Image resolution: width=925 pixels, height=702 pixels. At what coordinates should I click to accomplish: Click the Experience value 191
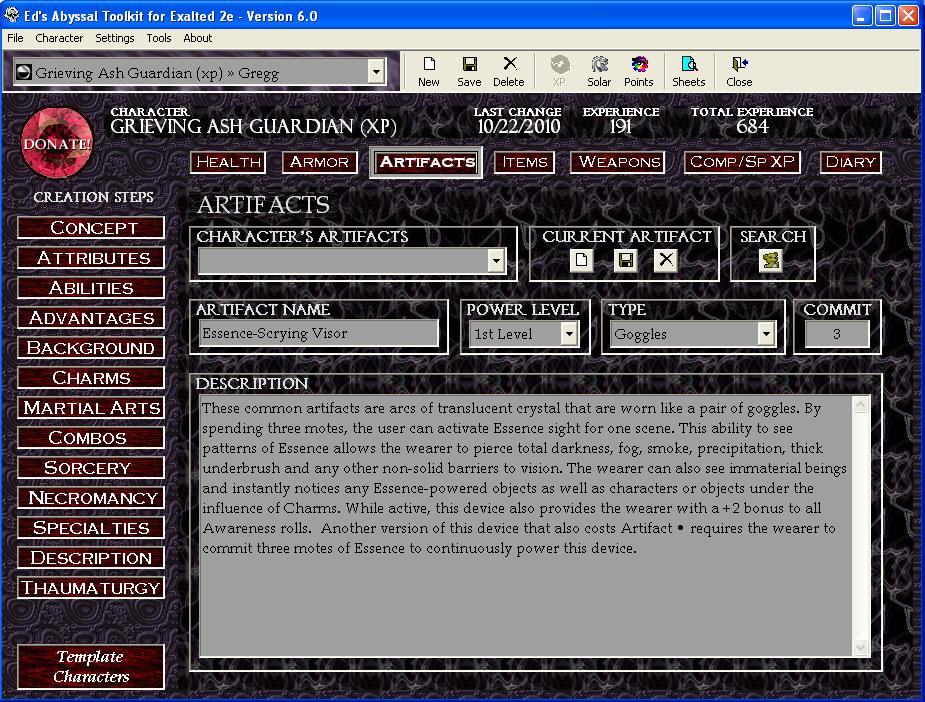[x=621, y=126]
